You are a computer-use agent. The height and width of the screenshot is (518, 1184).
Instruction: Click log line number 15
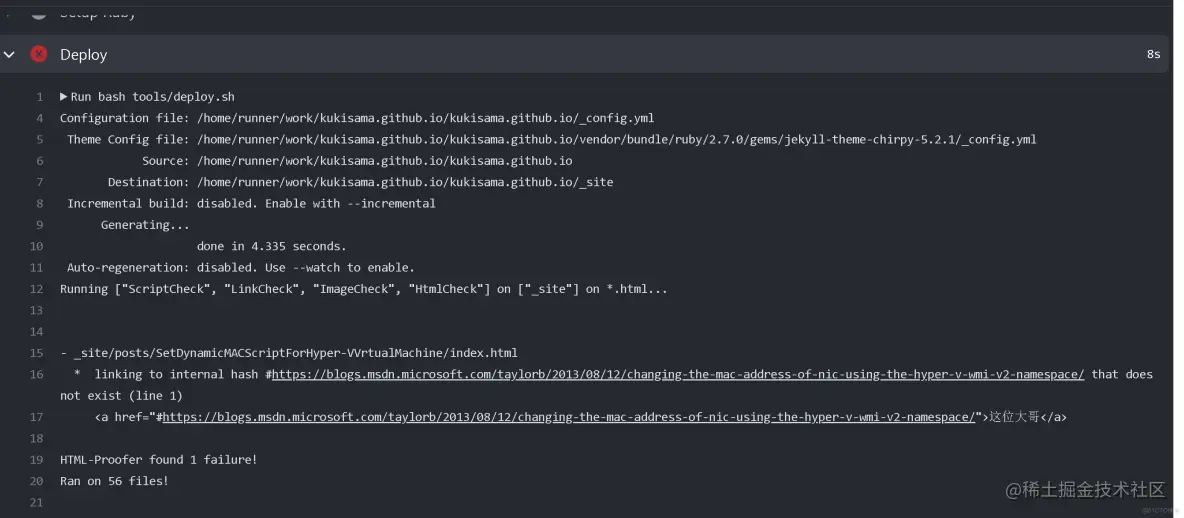[x=36, y=353]
